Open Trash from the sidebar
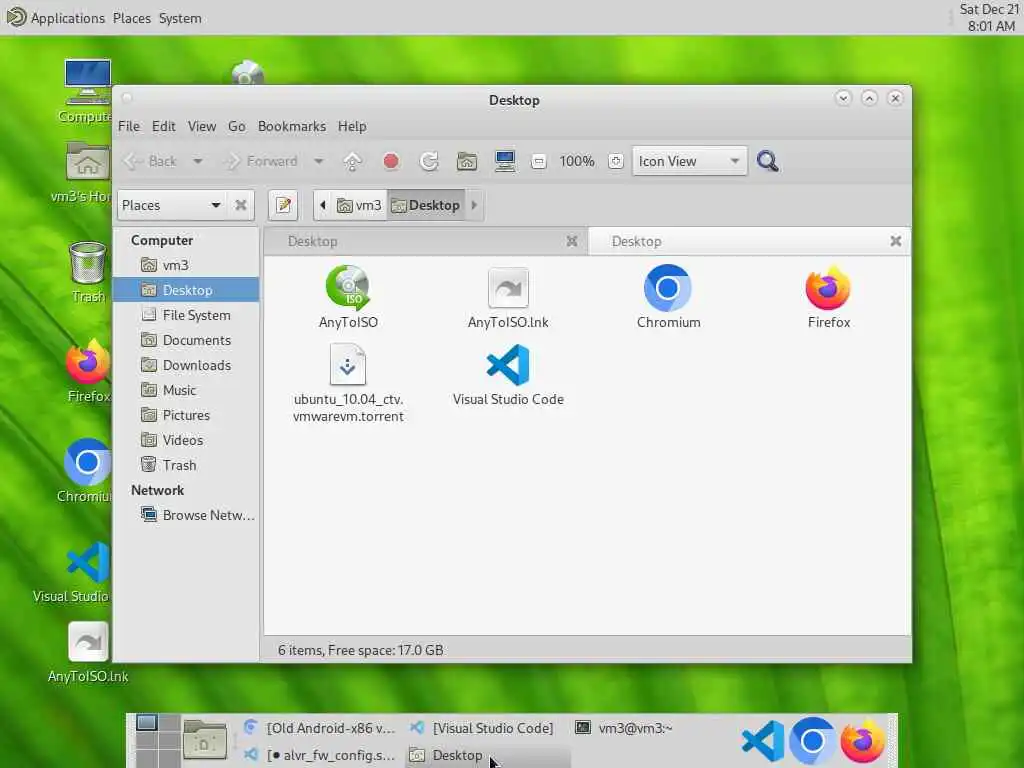The width and height of the screenshot is (1024, 768). (186, 465)
